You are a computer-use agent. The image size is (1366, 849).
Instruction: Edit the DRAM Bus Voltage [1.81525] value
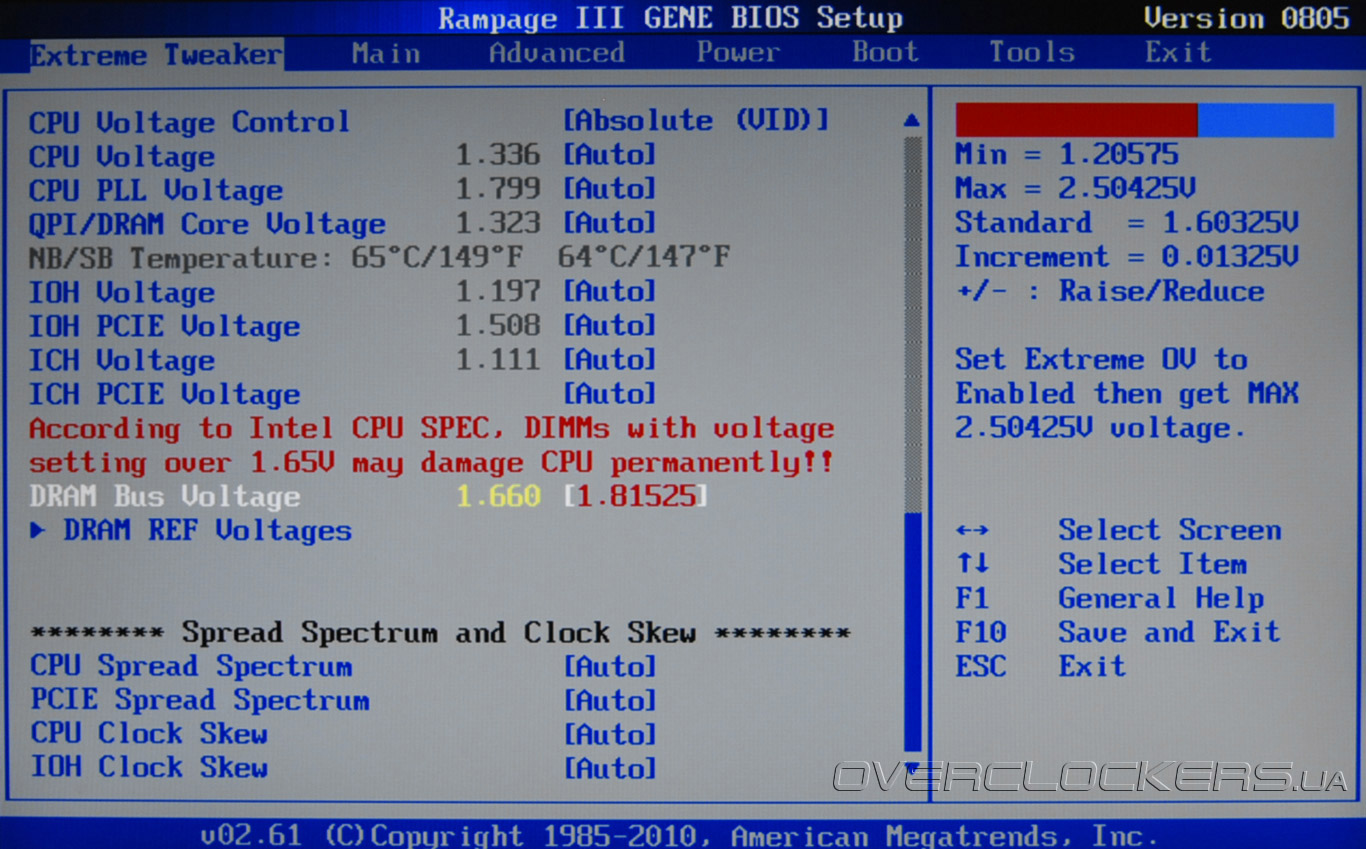pyautogui.click(x=636, y=496)
